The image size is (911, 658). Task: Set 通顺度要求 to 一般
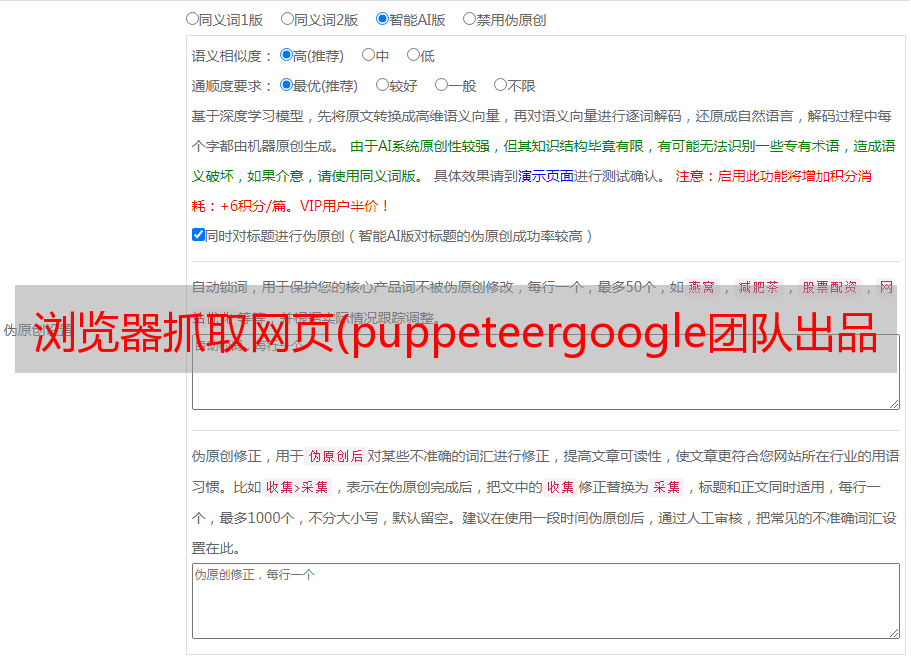(441, 85)
